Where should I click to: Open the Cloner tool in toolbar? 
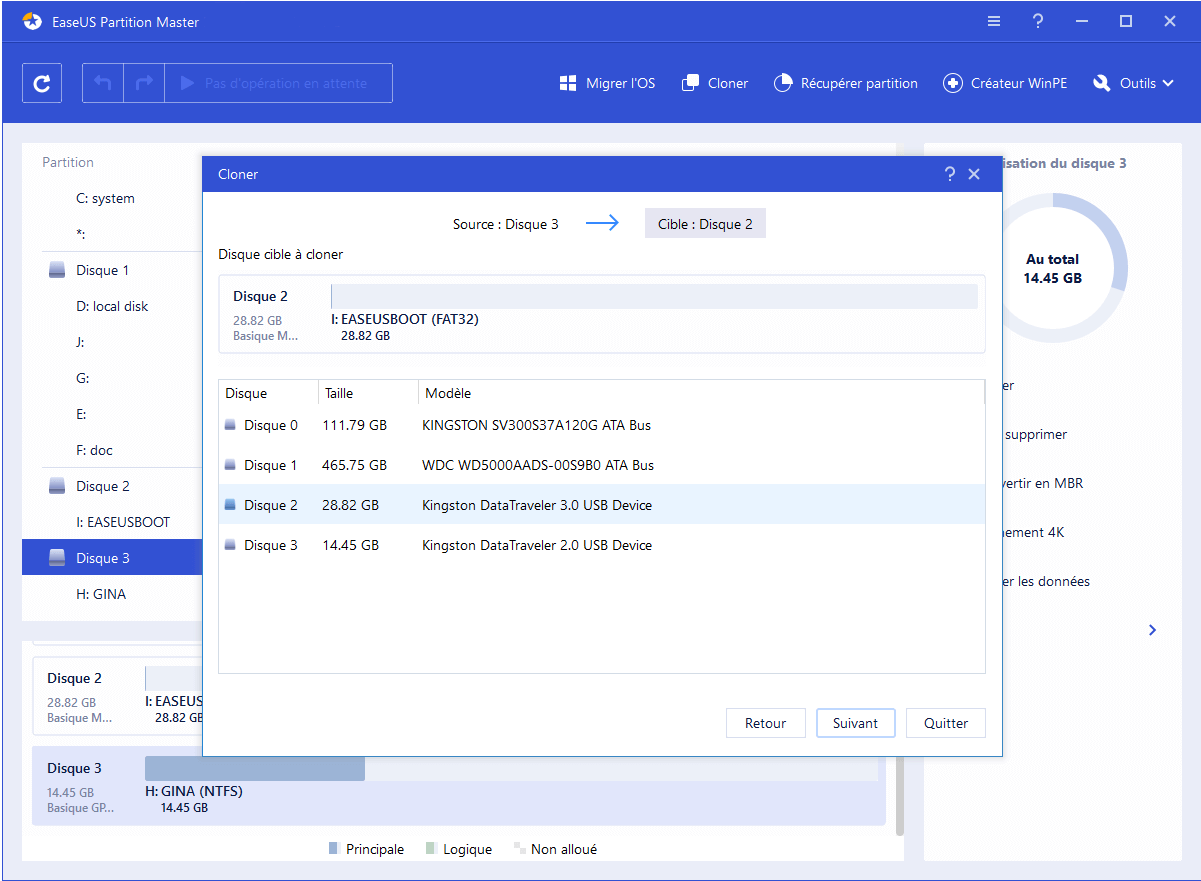pos(714,84)
